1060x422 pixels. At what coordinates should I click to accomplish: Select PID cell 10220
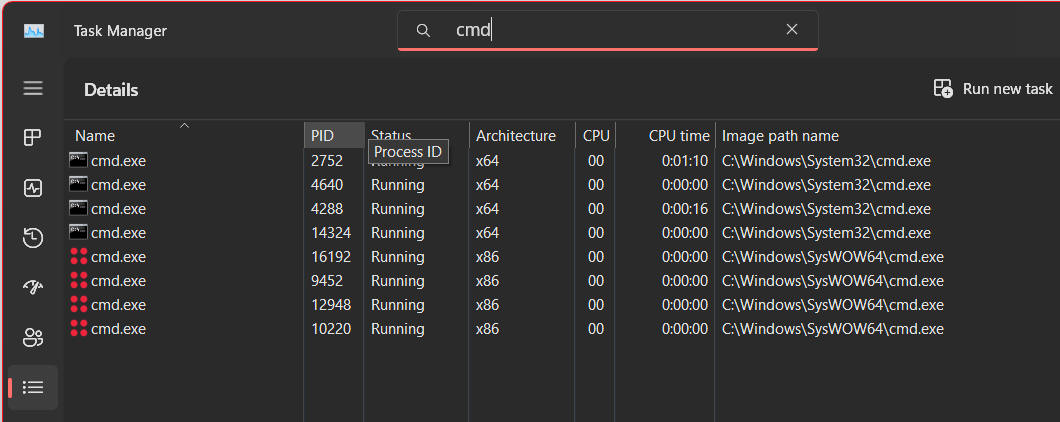[331, 329]
